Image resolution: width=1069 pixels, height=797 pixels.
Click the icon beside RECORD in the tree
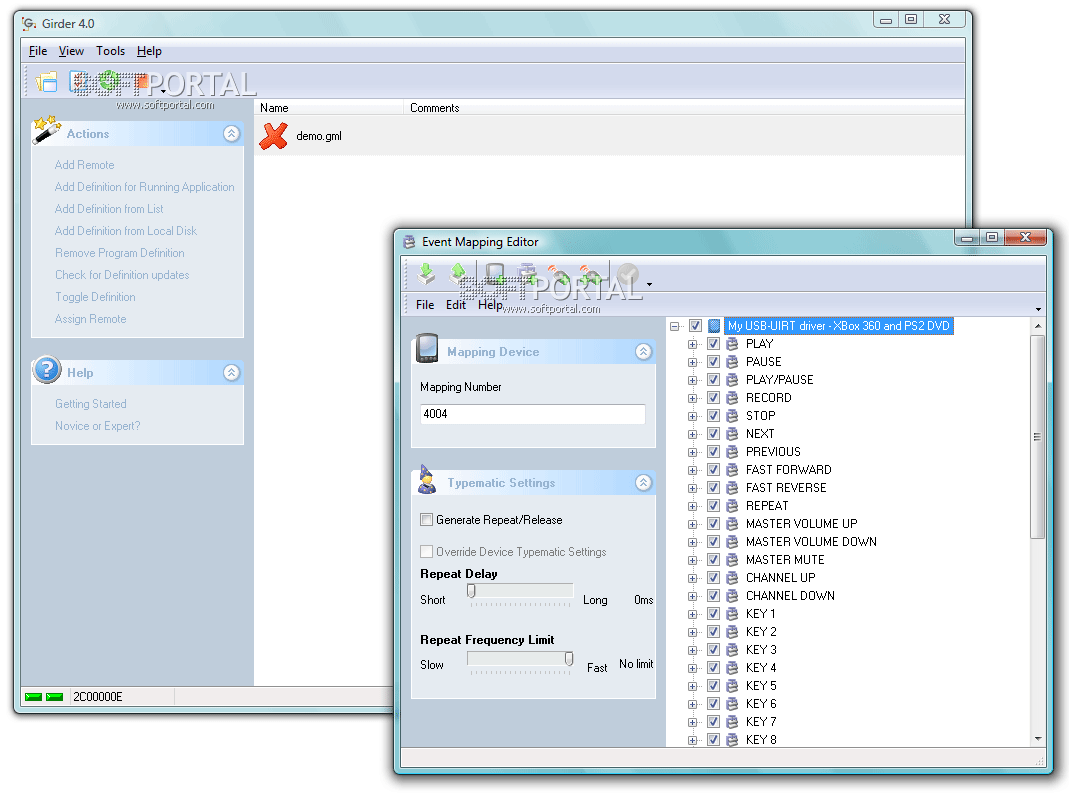(732, 397)
